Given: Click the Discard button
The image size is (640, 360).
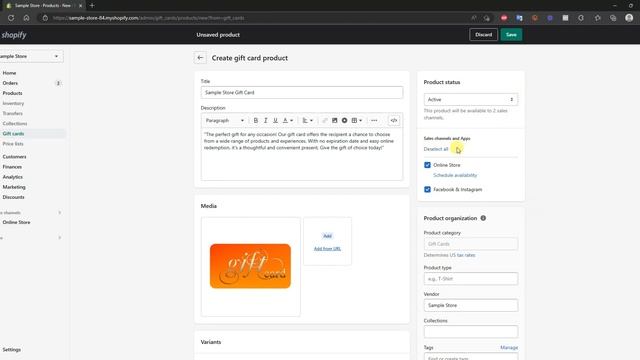Looking at the screenshot, I should (483, 35).
